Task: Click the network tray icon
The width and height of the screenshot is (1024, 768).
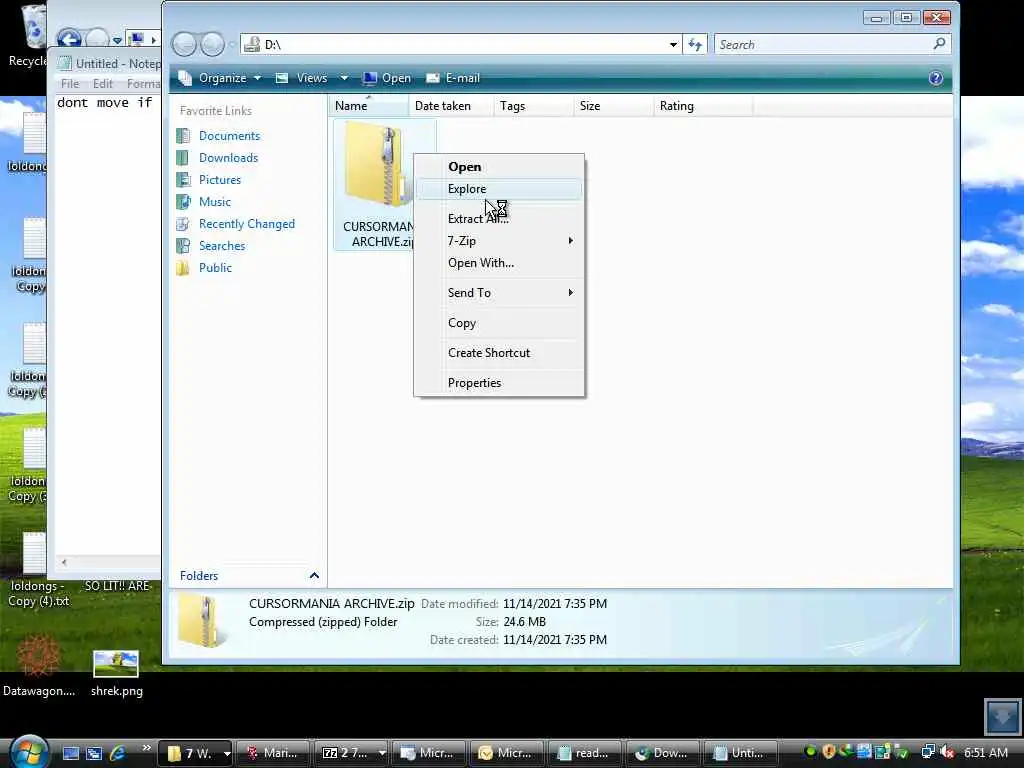Action: pyautogui.click(x=928, y=752)
